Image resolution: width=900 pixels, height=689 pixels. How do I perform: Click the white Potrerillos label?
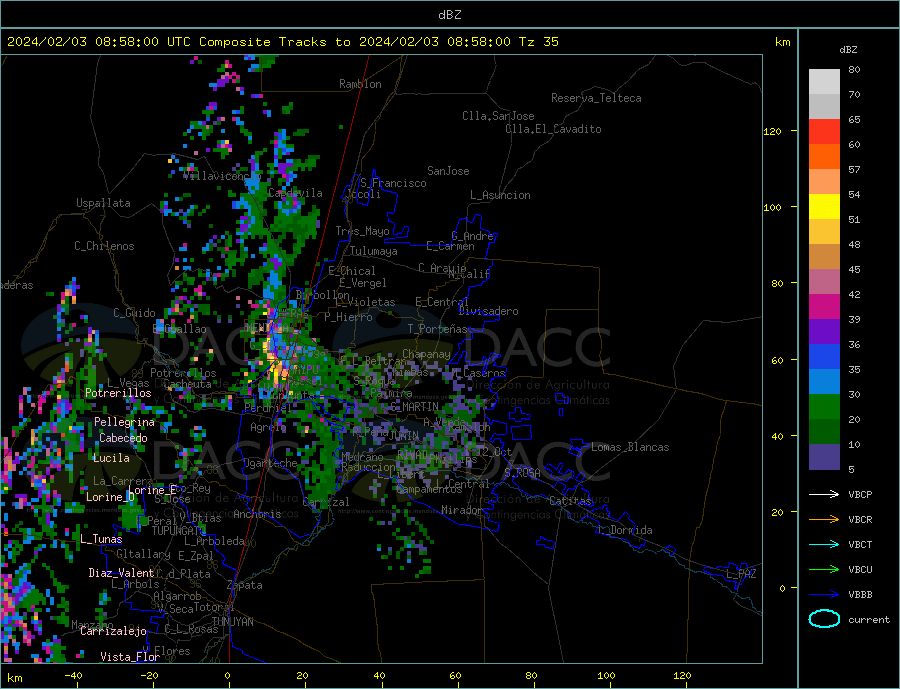(118, 393)
